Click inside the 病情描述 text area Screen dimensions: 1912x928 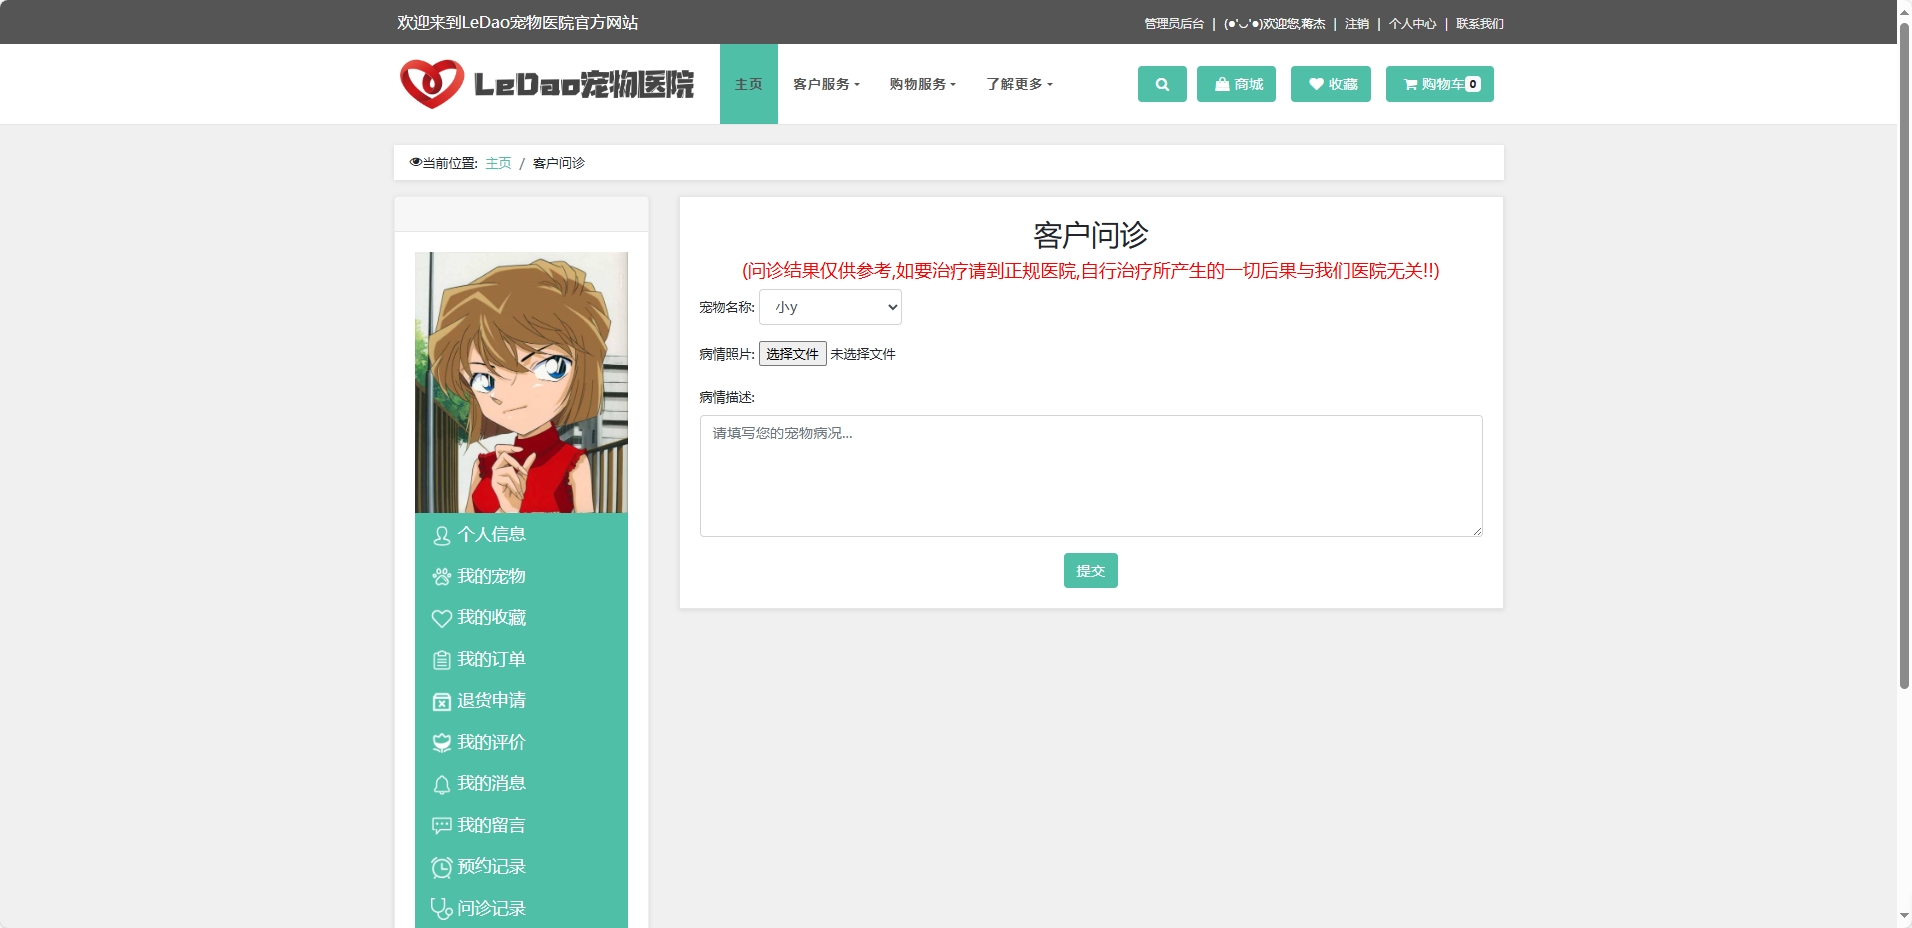(x=1090, y=475)
